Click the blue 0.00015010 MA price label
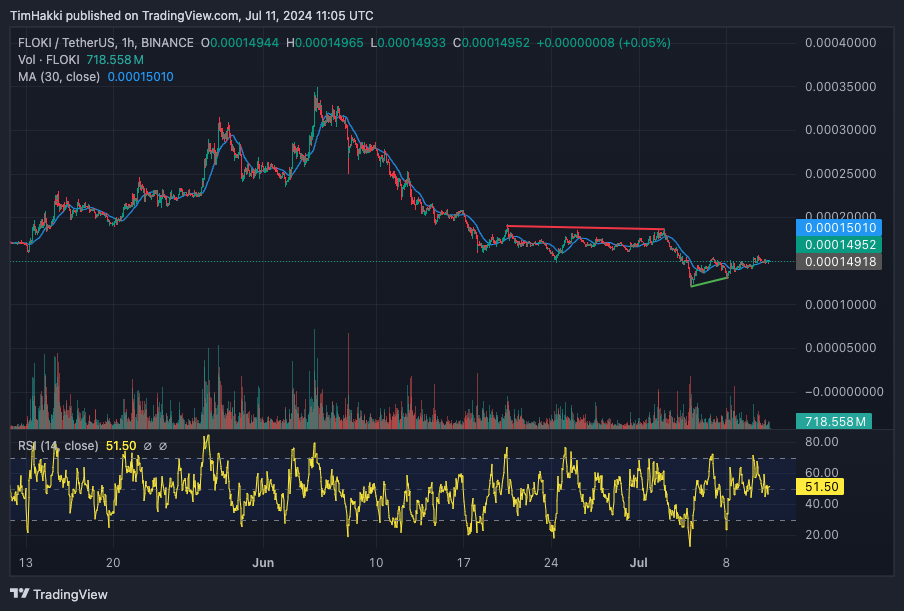Image resolution: width=904 pixels, height=611 pixels. [x=840, y=228]
